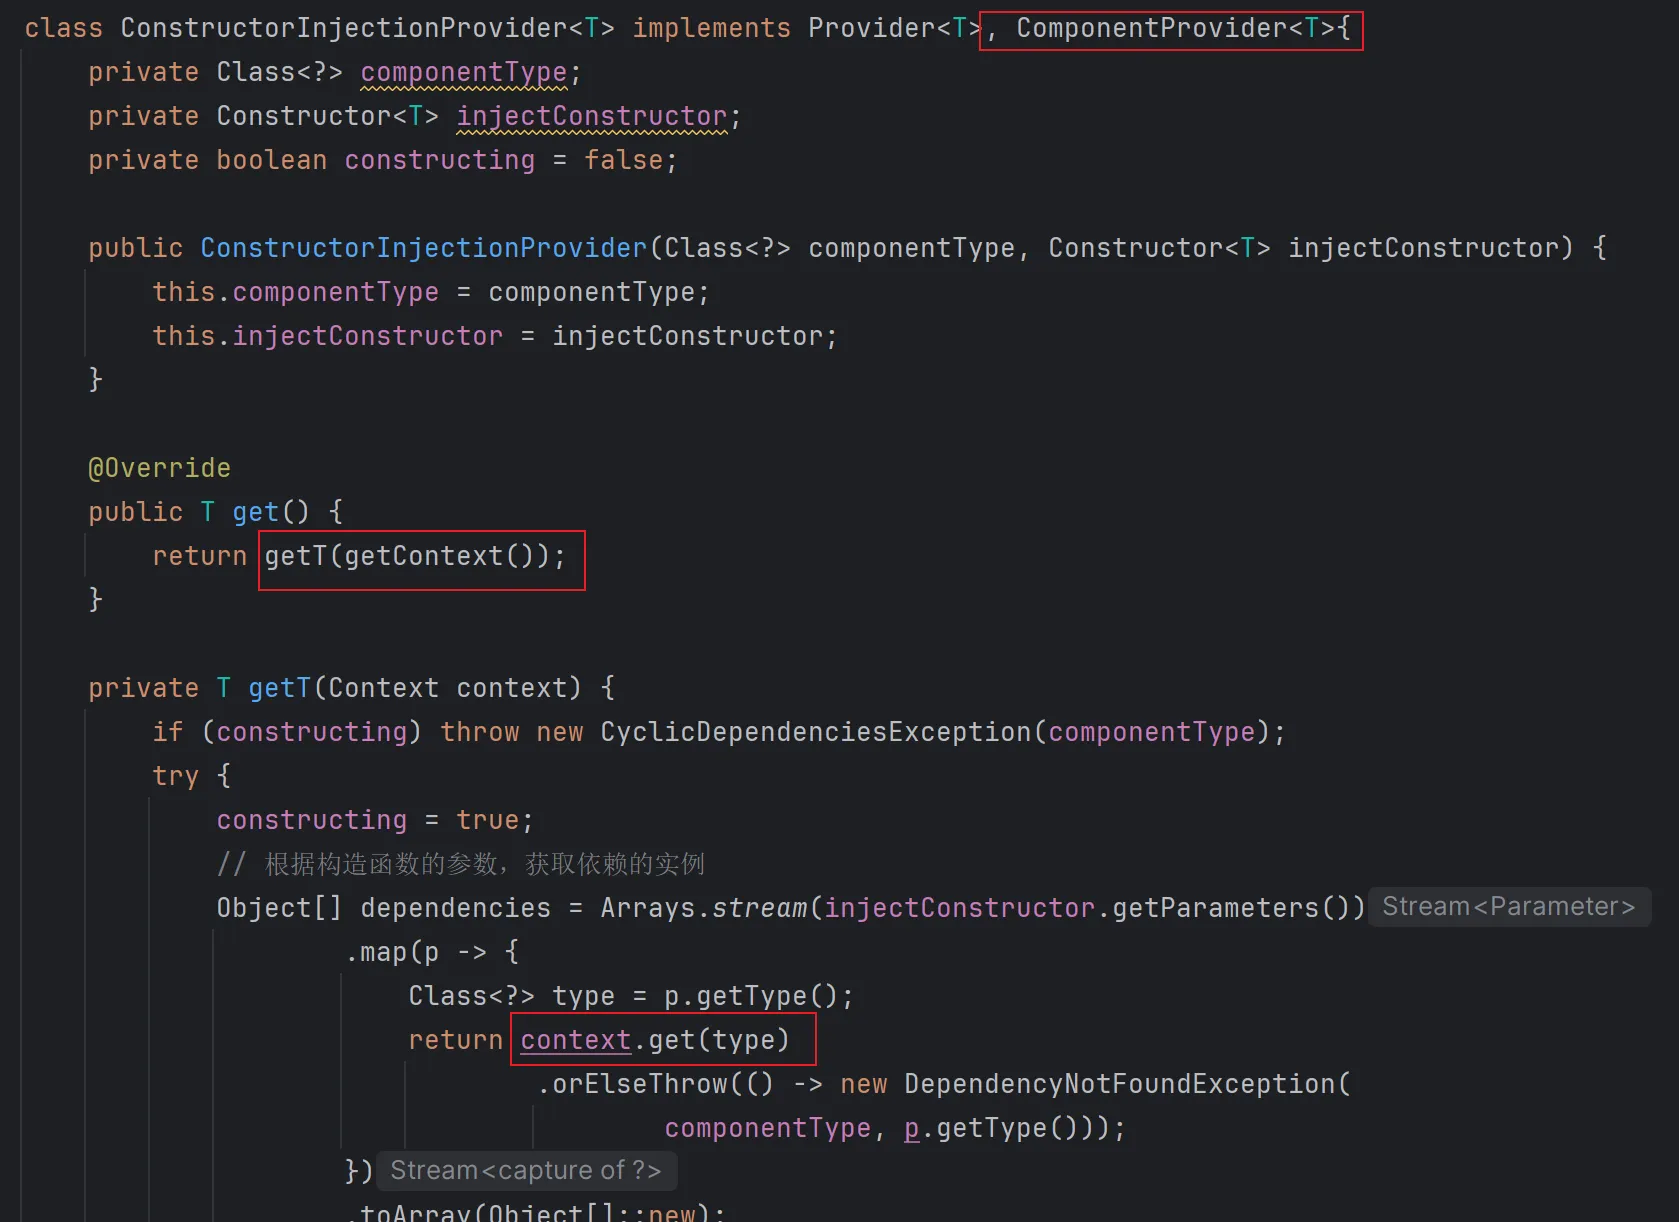Click the getContext() call in return statement
This screenshot has width=1679, height=1222.
point(438,556)
